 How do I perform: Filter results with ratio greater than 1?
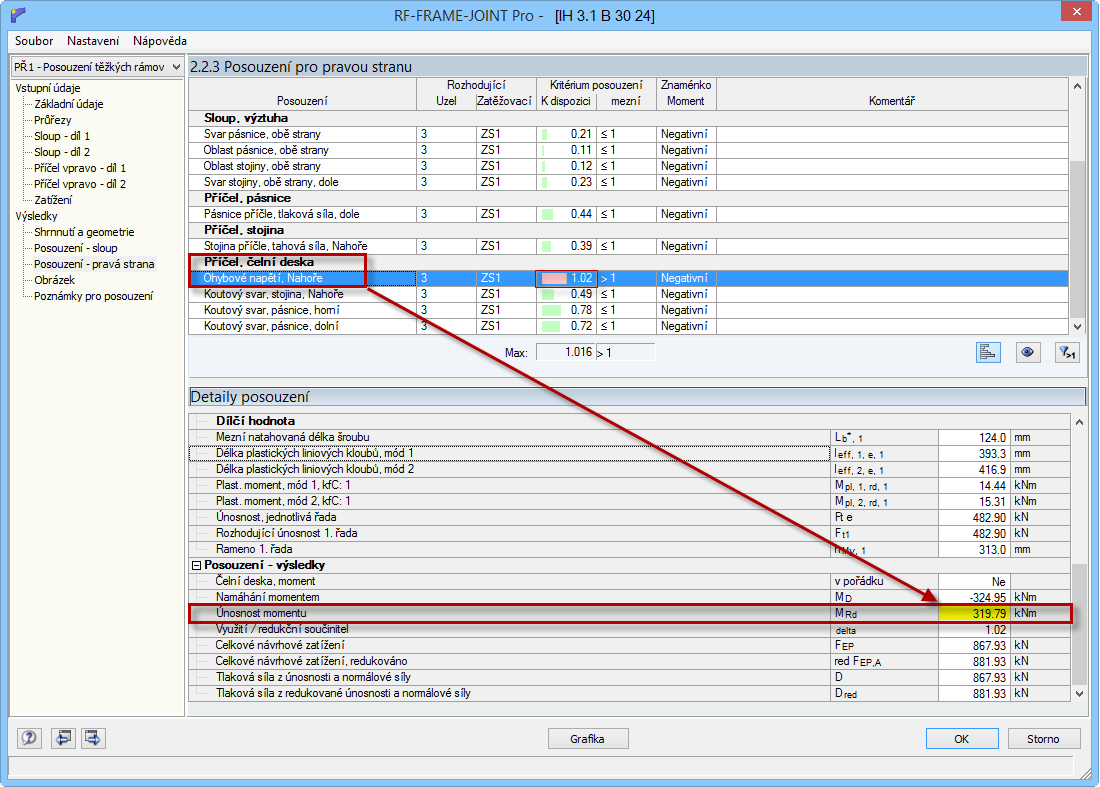(x=1067, y=352)
